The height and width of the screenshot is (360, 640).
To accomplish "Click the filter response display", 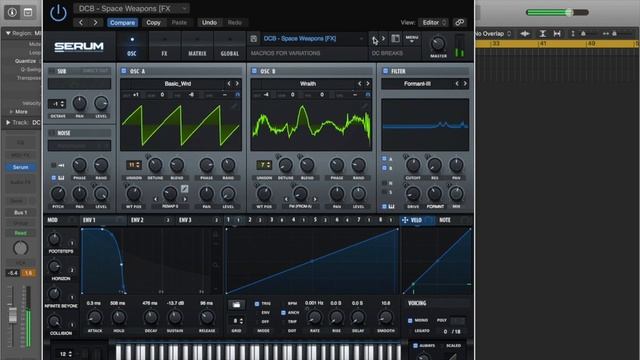I will coord(425,124).
